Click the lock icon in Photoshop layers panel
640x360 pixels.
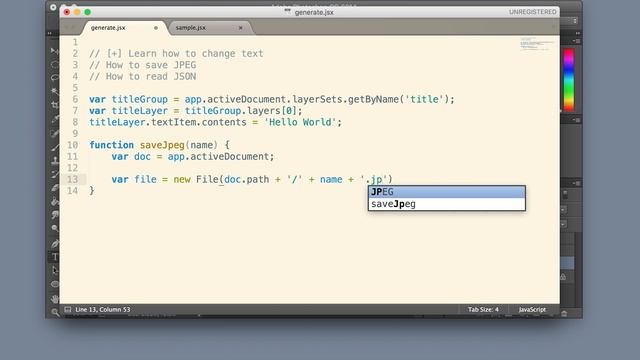[x=563, y=277]
